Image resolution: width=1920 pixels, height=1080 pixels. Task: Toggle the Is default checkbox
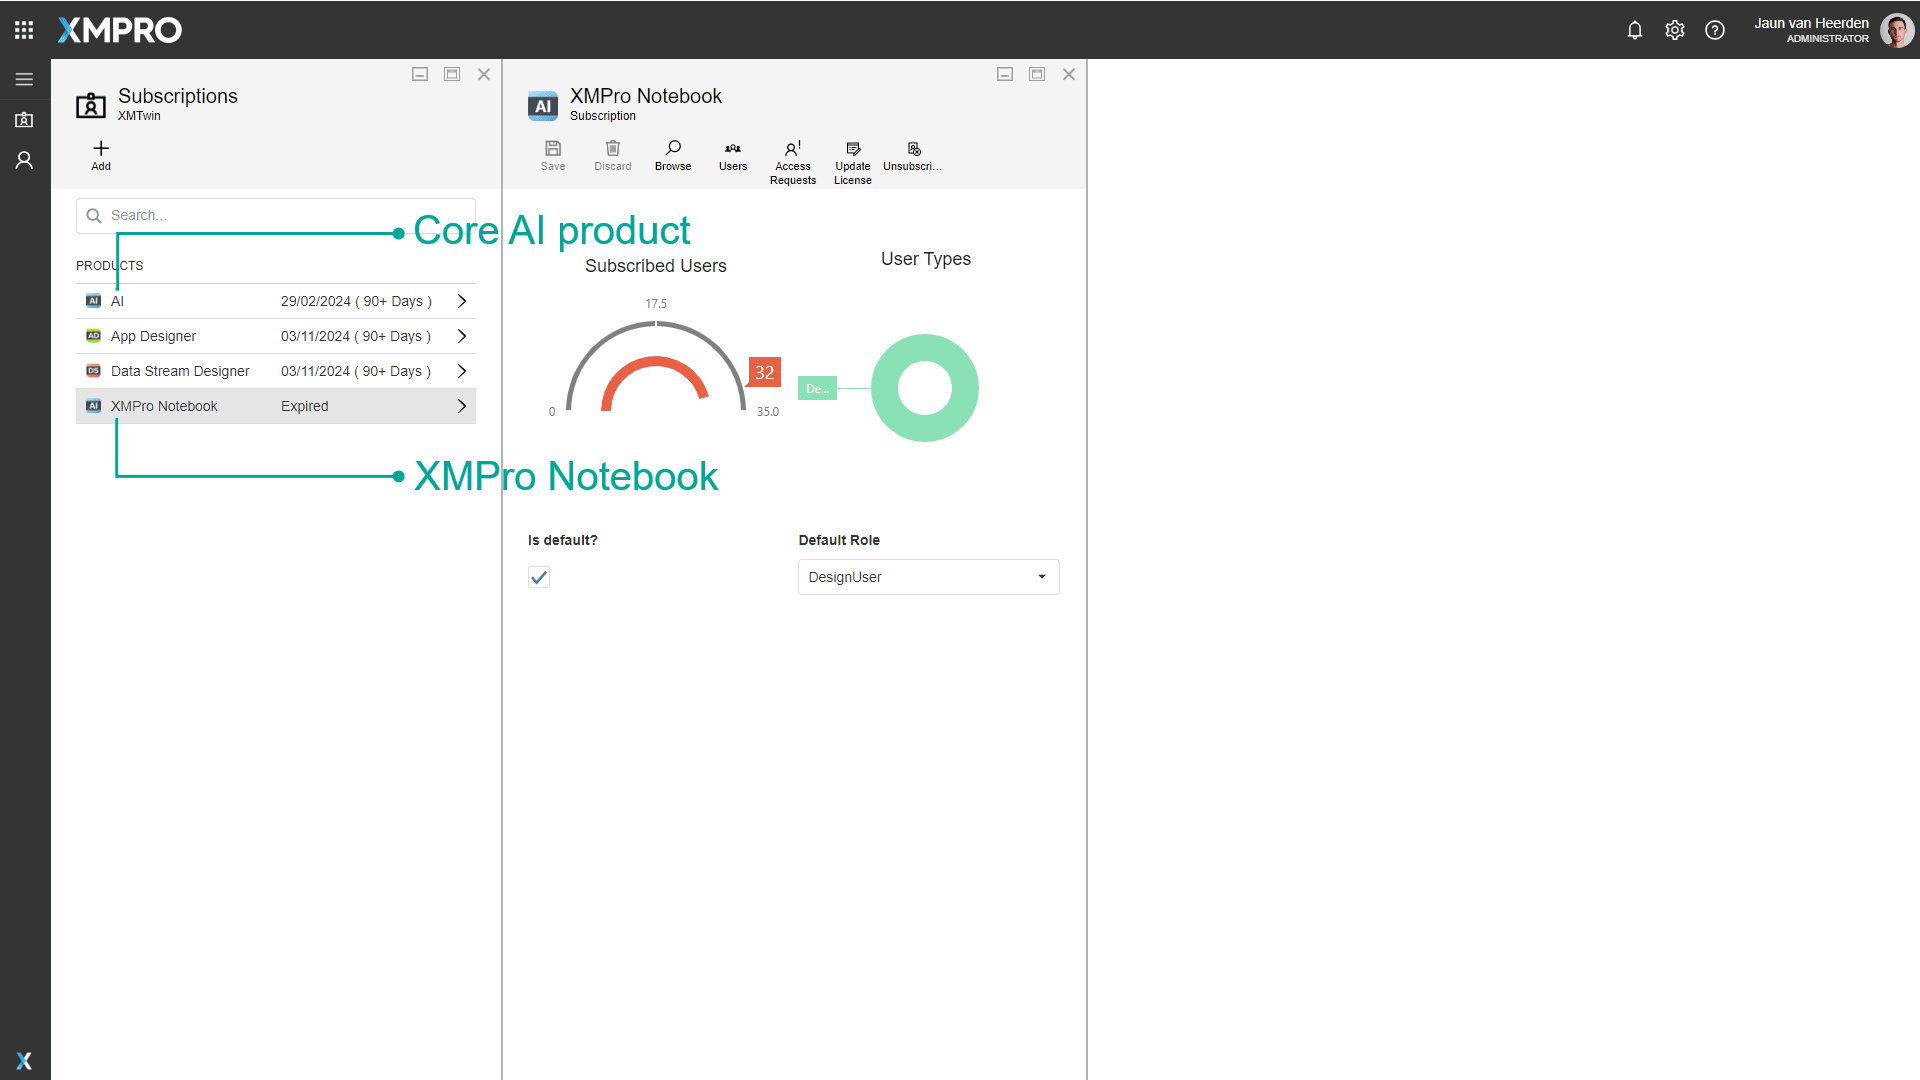coord(539,577)
